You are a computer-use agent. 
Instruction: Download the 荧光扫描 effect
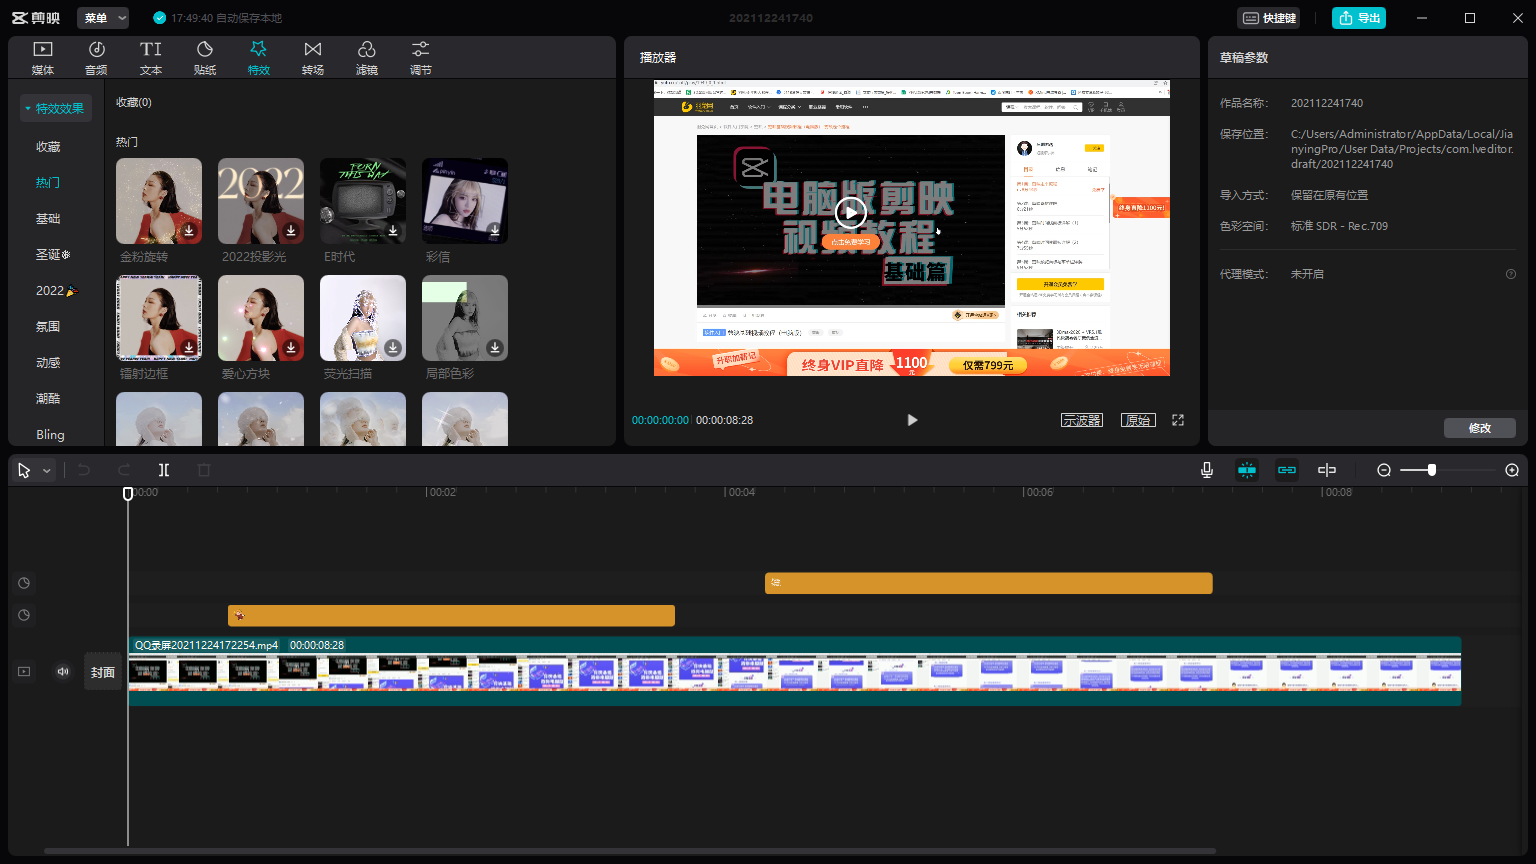pyautogui.click(x=393, y=348)
